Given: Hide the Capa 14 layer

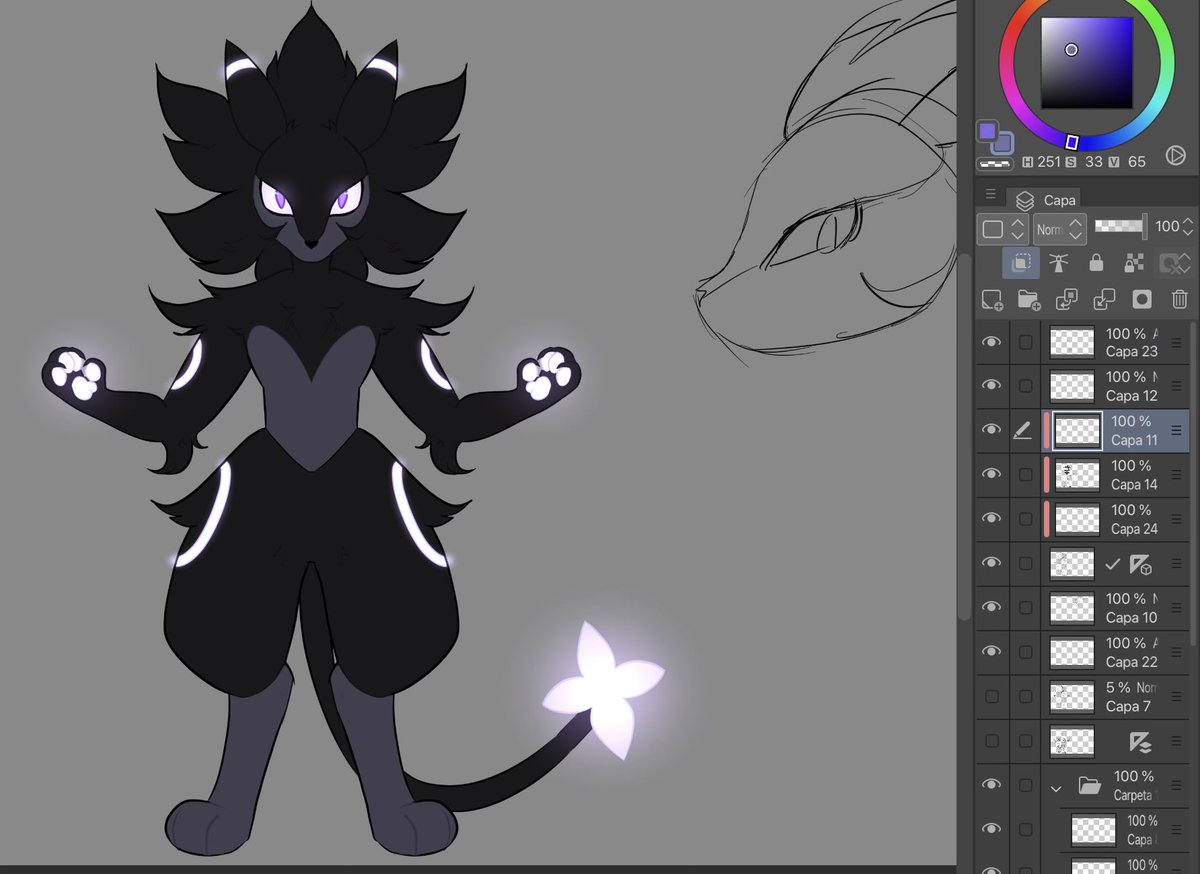Looking at the screenshot, I should [991, 474].
